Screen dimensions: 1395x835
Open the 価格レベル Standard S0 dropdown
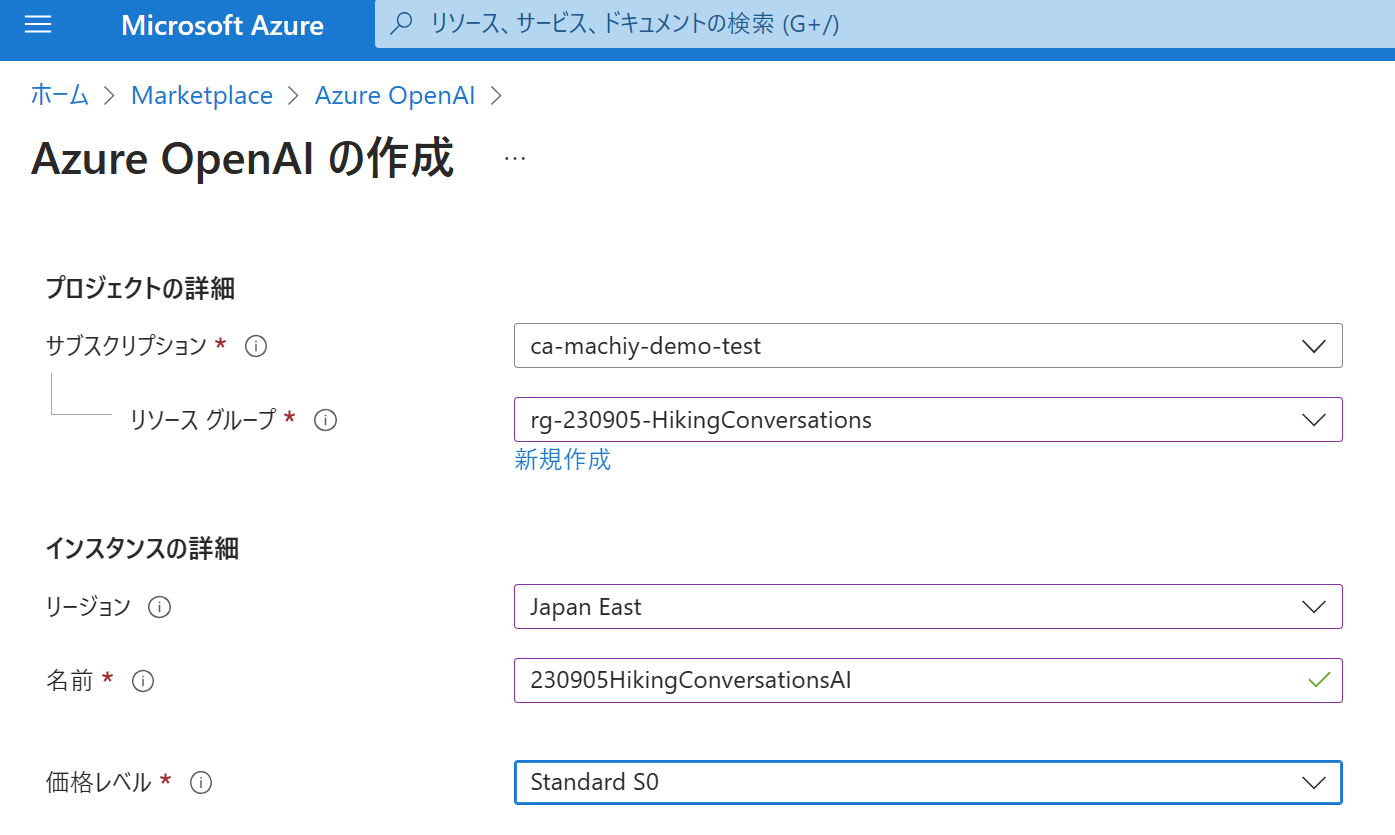[x=928, y=782]
